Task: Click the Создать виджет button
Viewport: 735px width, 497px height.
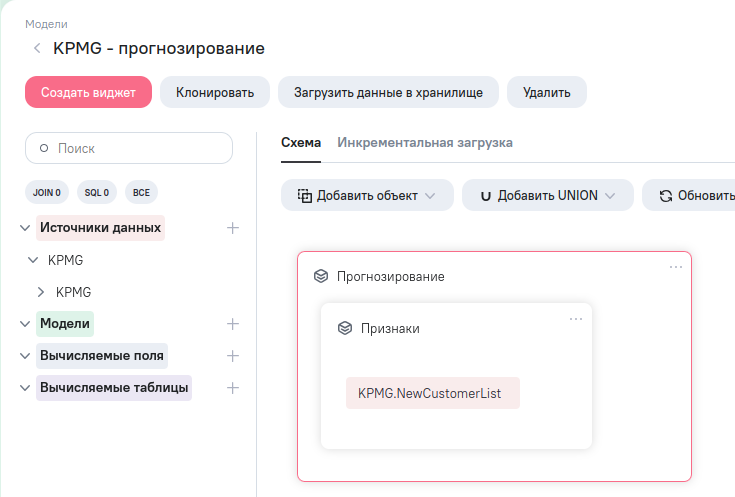Action: point(89,92)
